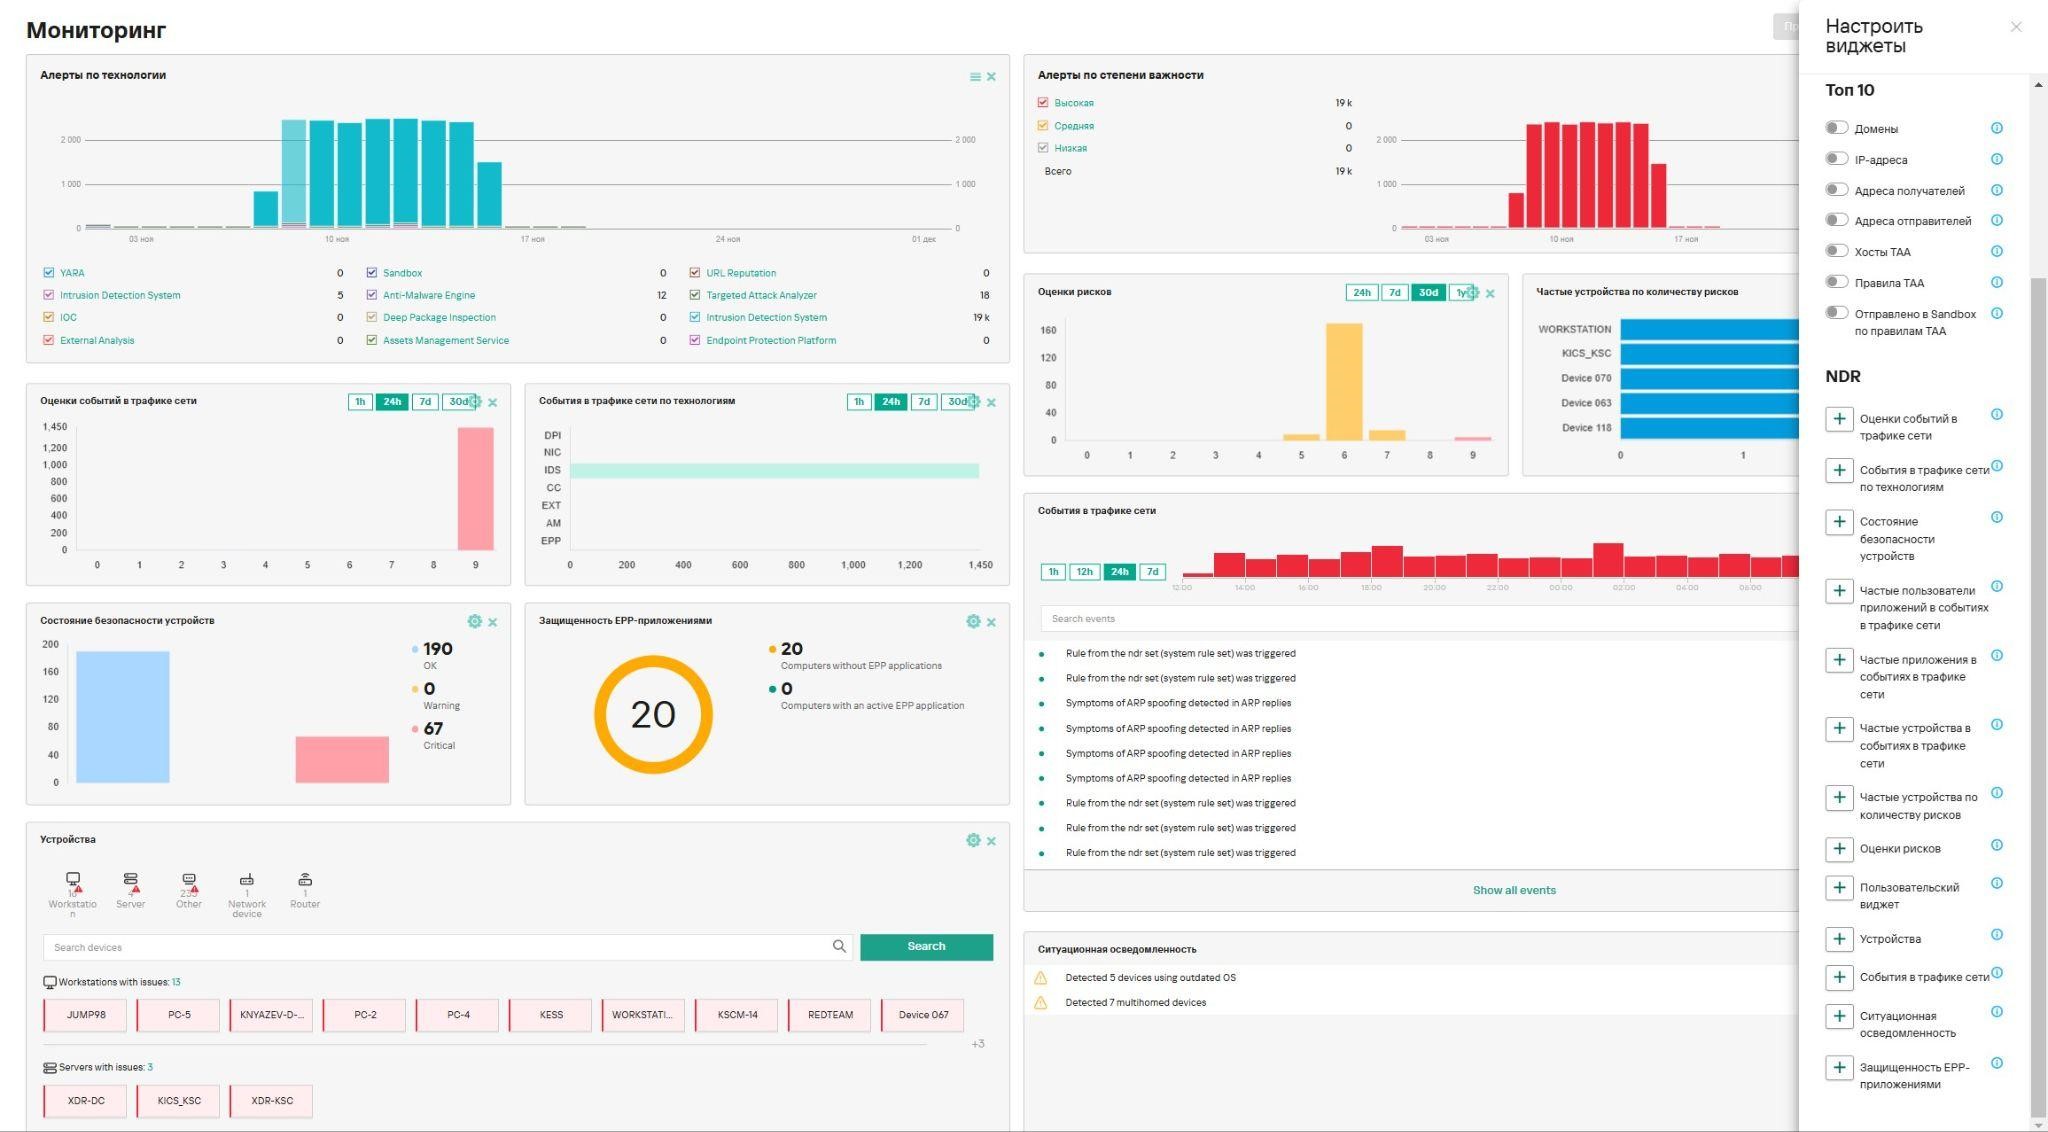Remove the Состояние безопасности устройств widget with its X
Screen dimensions: 2048x1132
coord(492,622)
